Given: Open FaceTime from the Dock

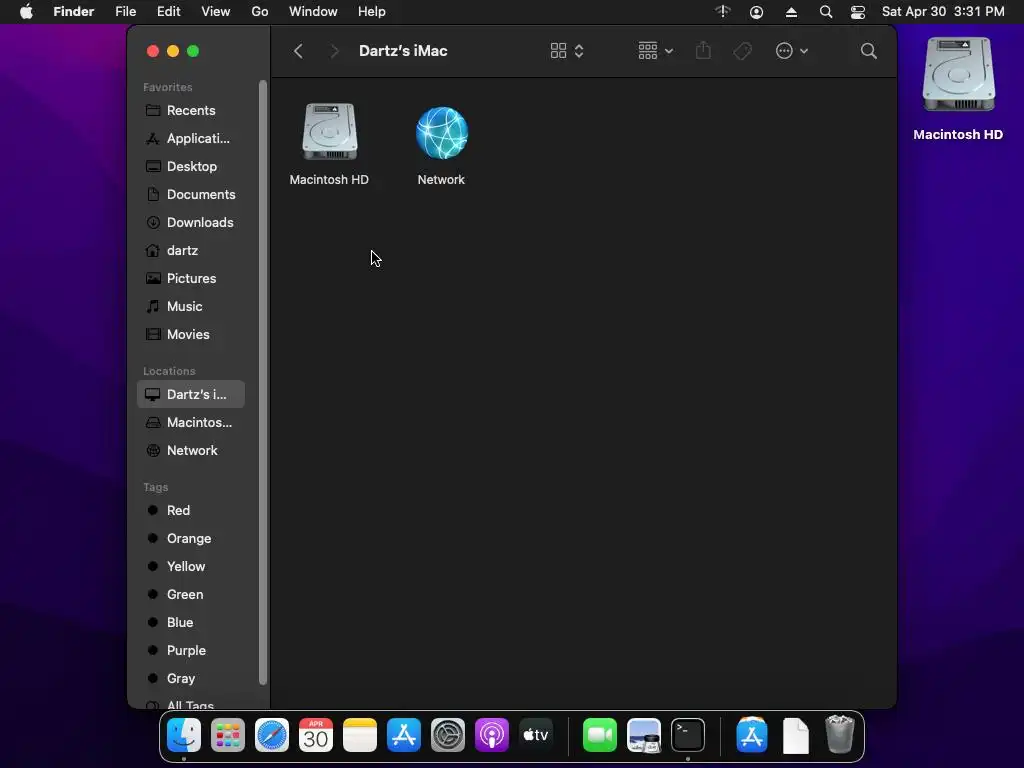Looking at the screenshot, I should tap(600, 735).
